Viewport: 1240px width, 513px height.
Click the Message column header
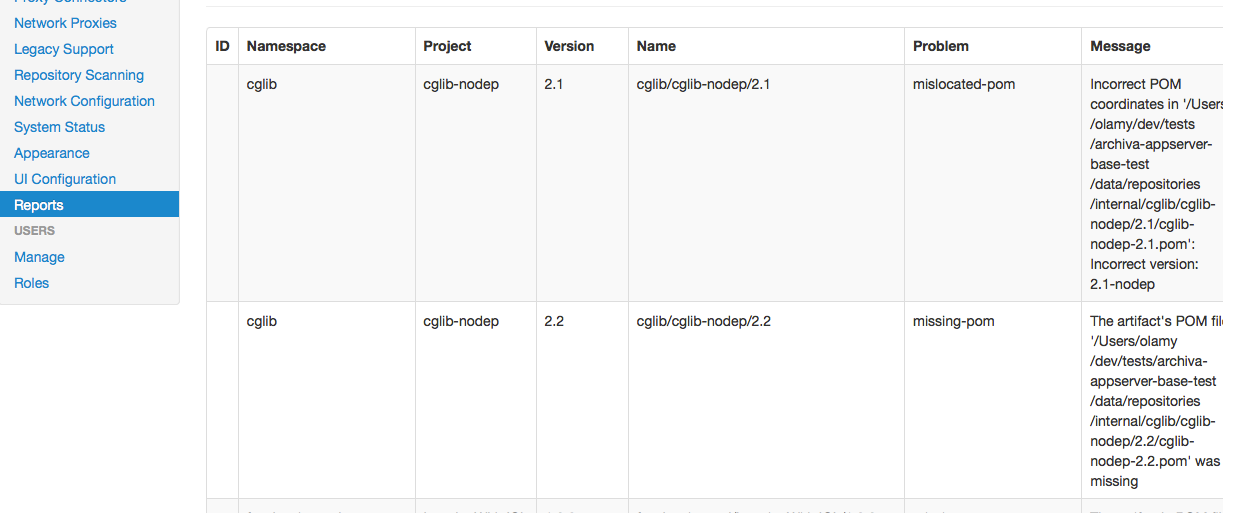coord(1120,46)
